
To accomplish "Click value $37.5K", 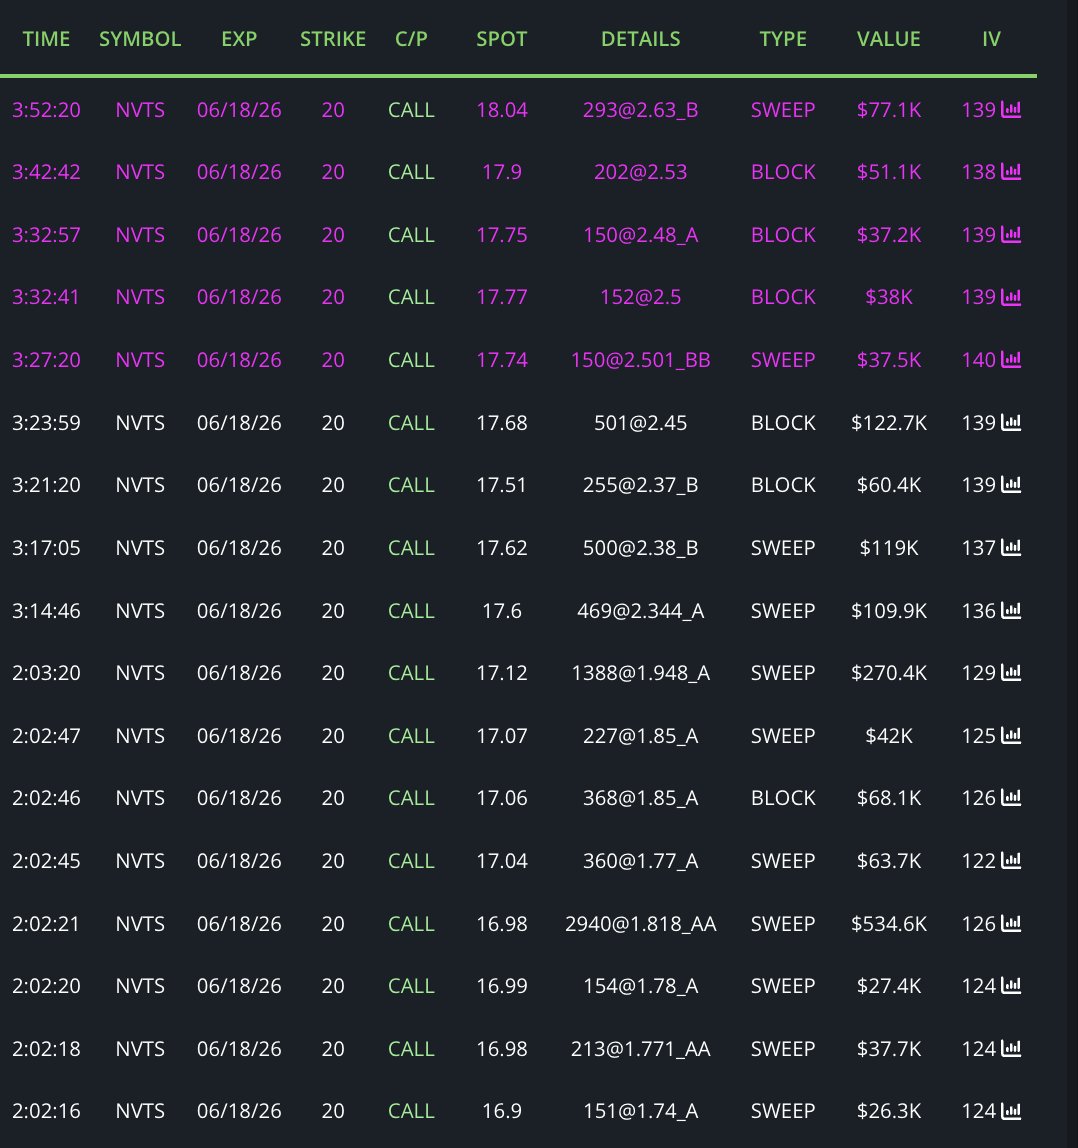I will click(x=889, y=360).
